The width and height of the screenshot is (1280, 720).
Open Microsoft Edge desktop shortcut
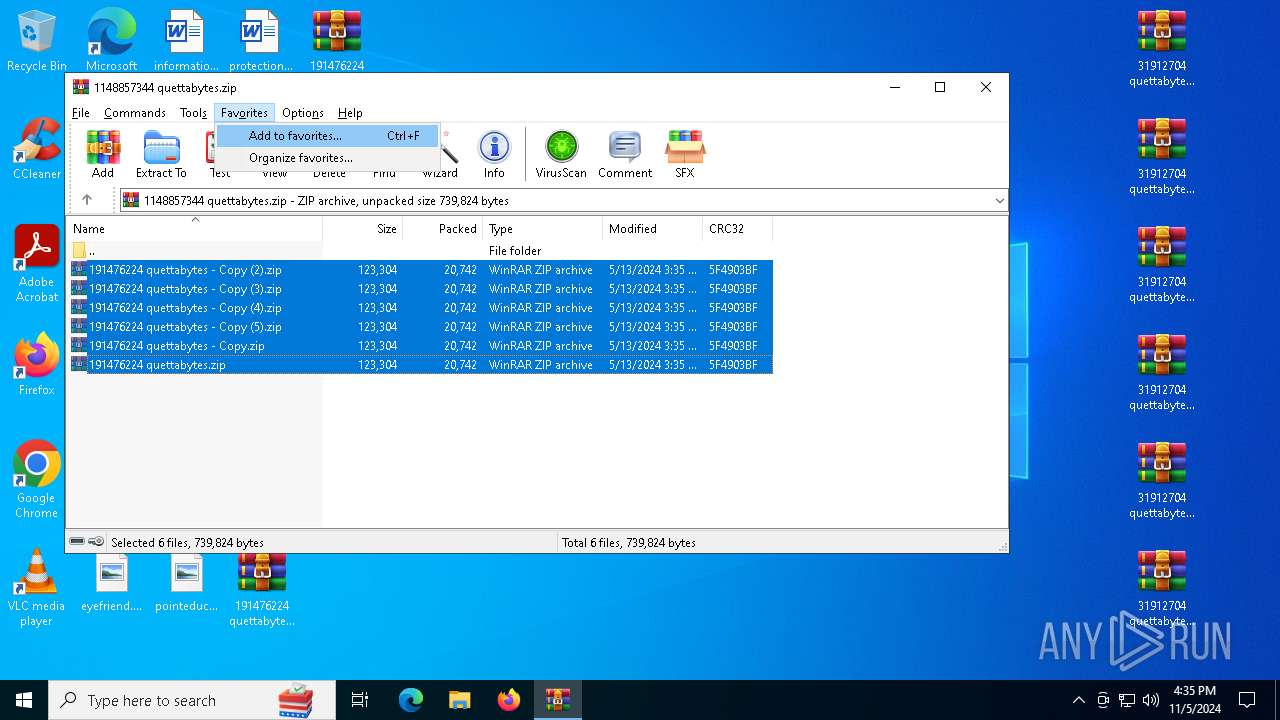coord(111,41)
